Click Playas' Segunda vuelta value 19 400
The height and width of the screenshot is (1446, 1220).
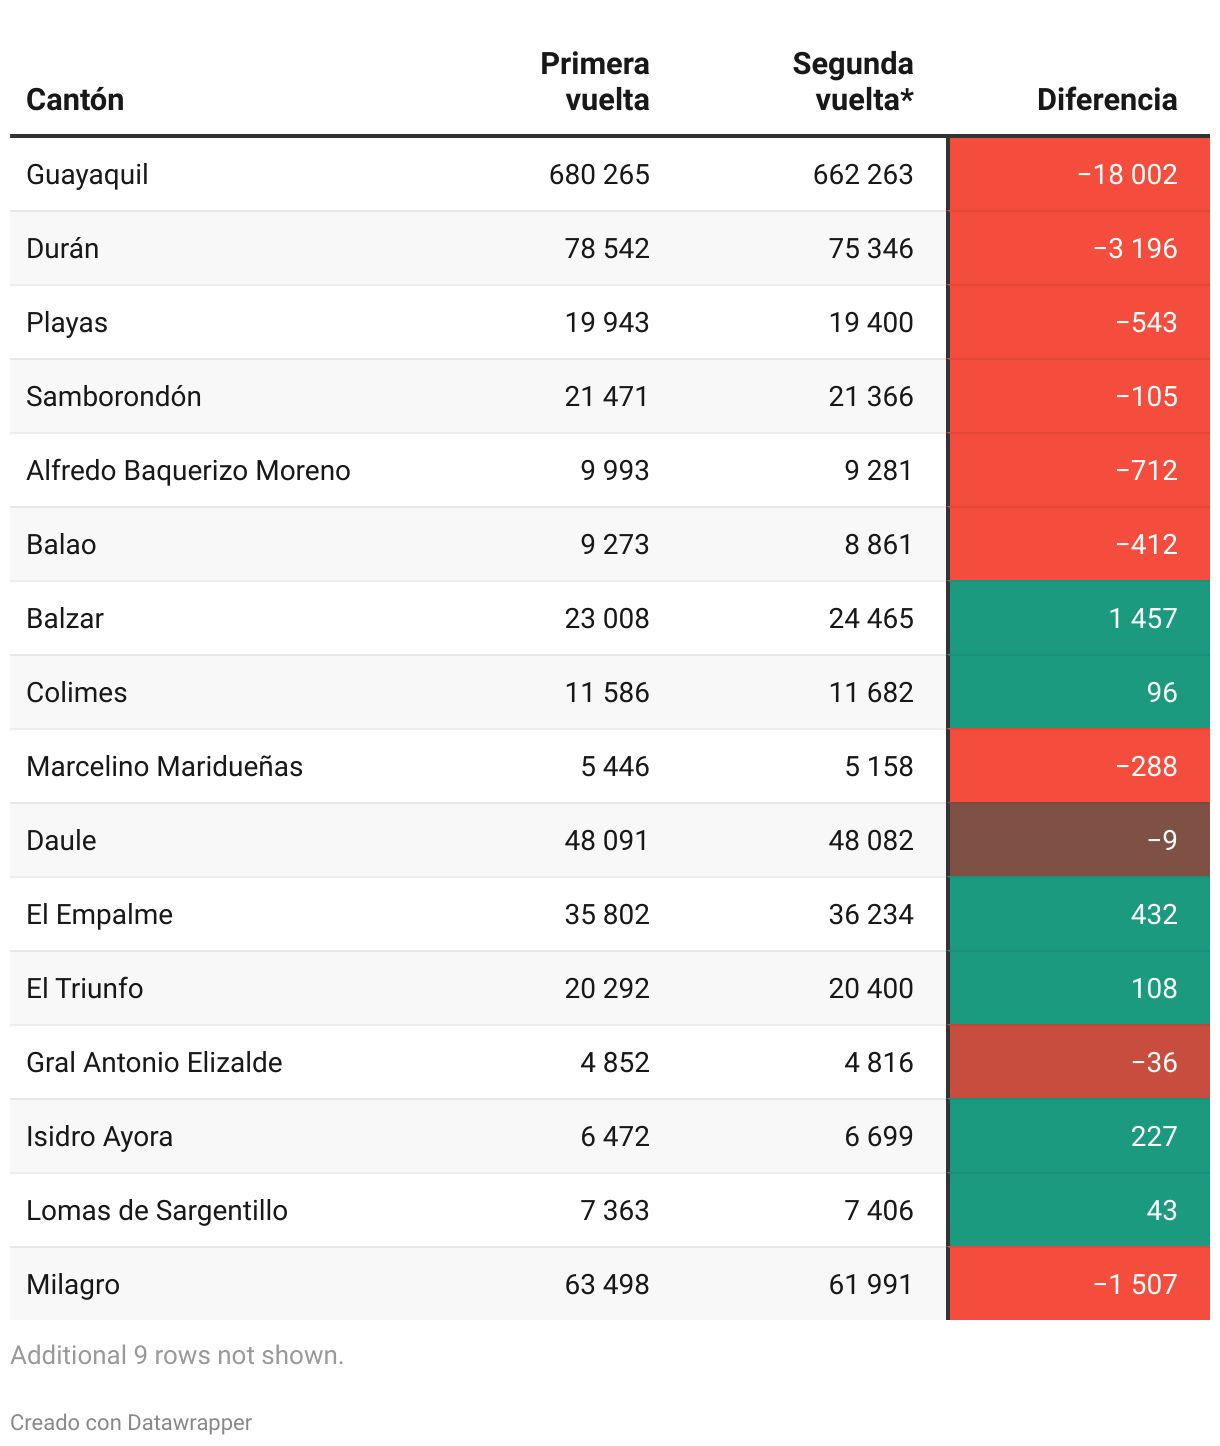click(x=870, y=323)
